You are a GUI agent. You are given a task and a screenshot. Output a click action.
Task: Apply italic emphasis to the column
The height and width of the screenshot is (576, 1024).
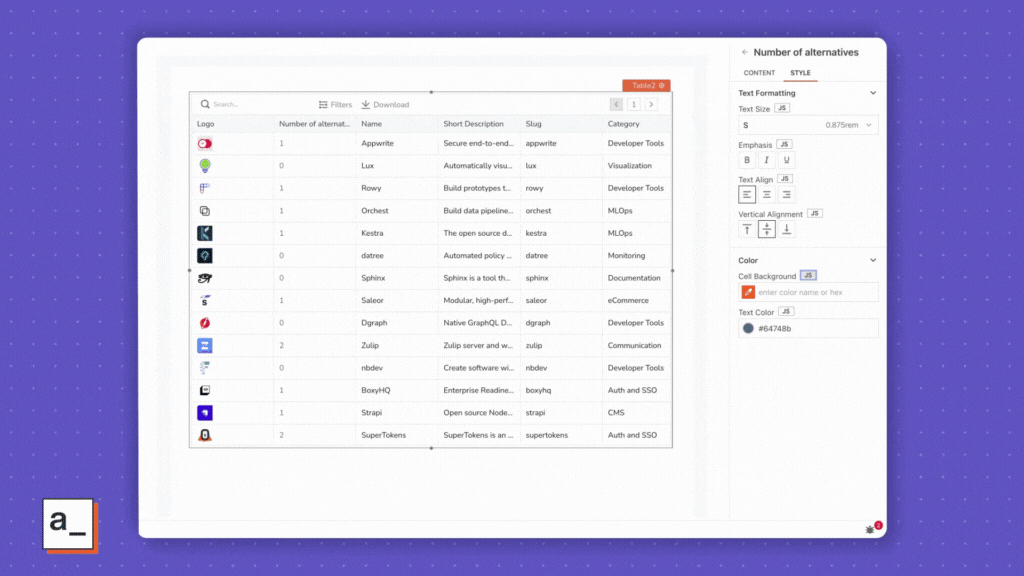click(x=767, y=160)
